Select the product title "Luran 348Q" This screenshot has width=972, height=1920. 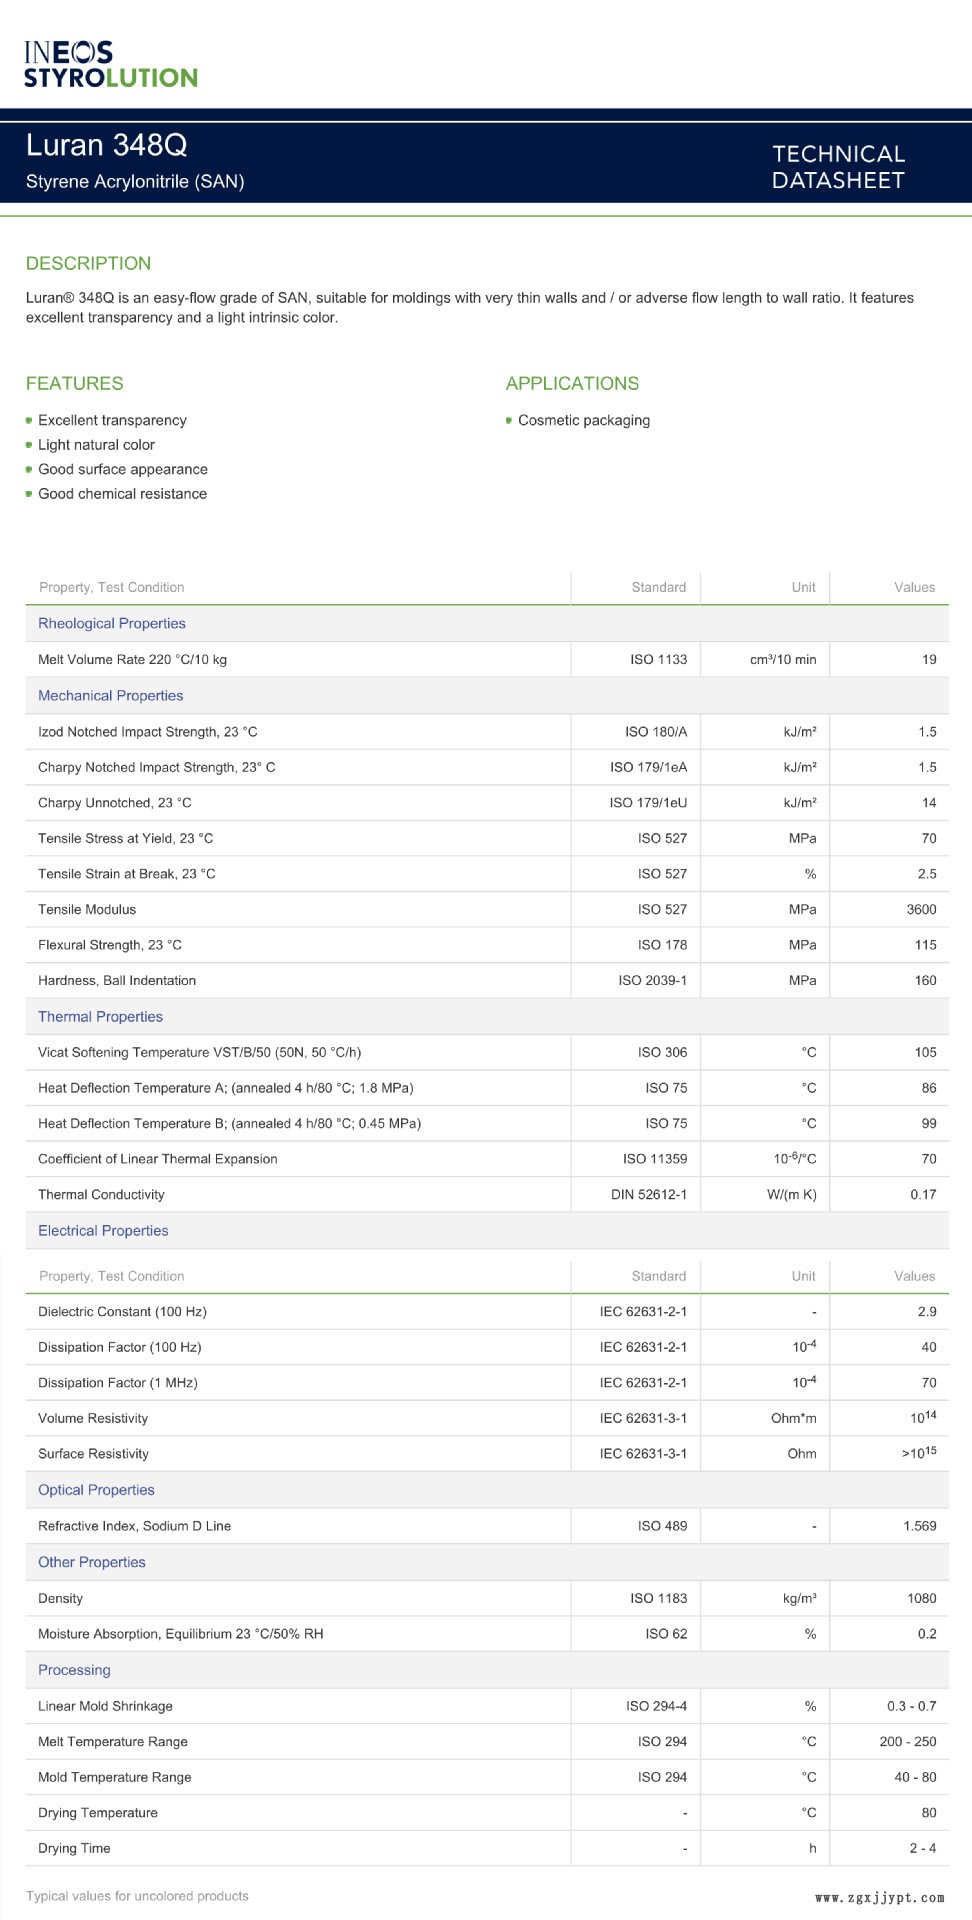click(x=107, y=145)
